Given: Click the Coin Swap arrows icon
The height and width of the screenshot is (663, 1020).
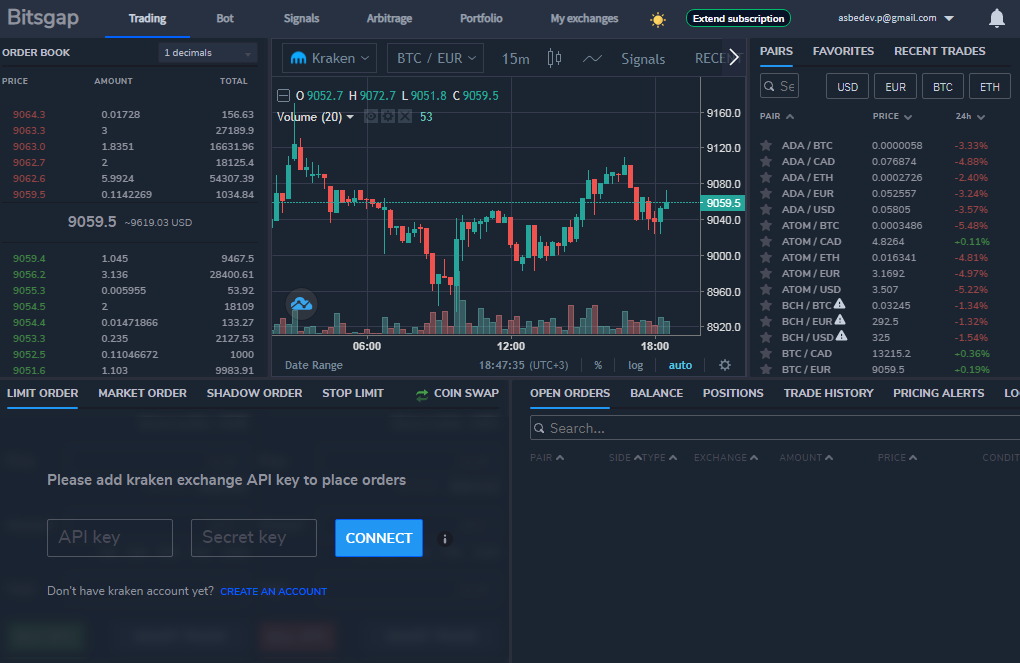Looking at the screenshot, I should point(422,394).
